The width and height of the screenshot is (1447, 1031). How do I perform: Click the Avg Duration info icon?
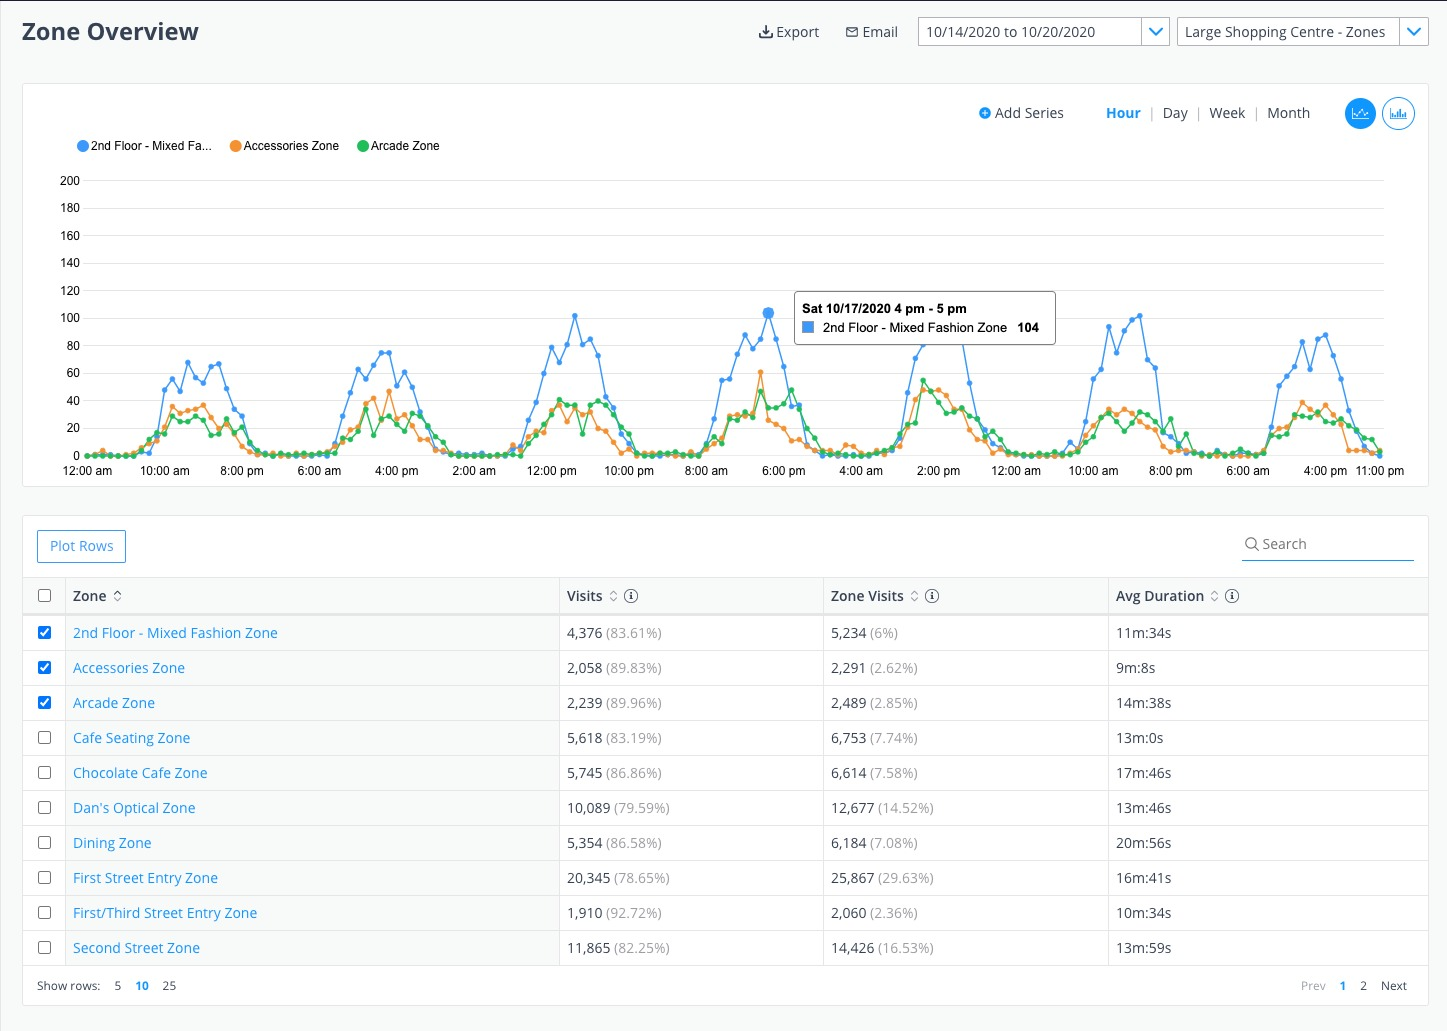click(x=1232, y=595)
